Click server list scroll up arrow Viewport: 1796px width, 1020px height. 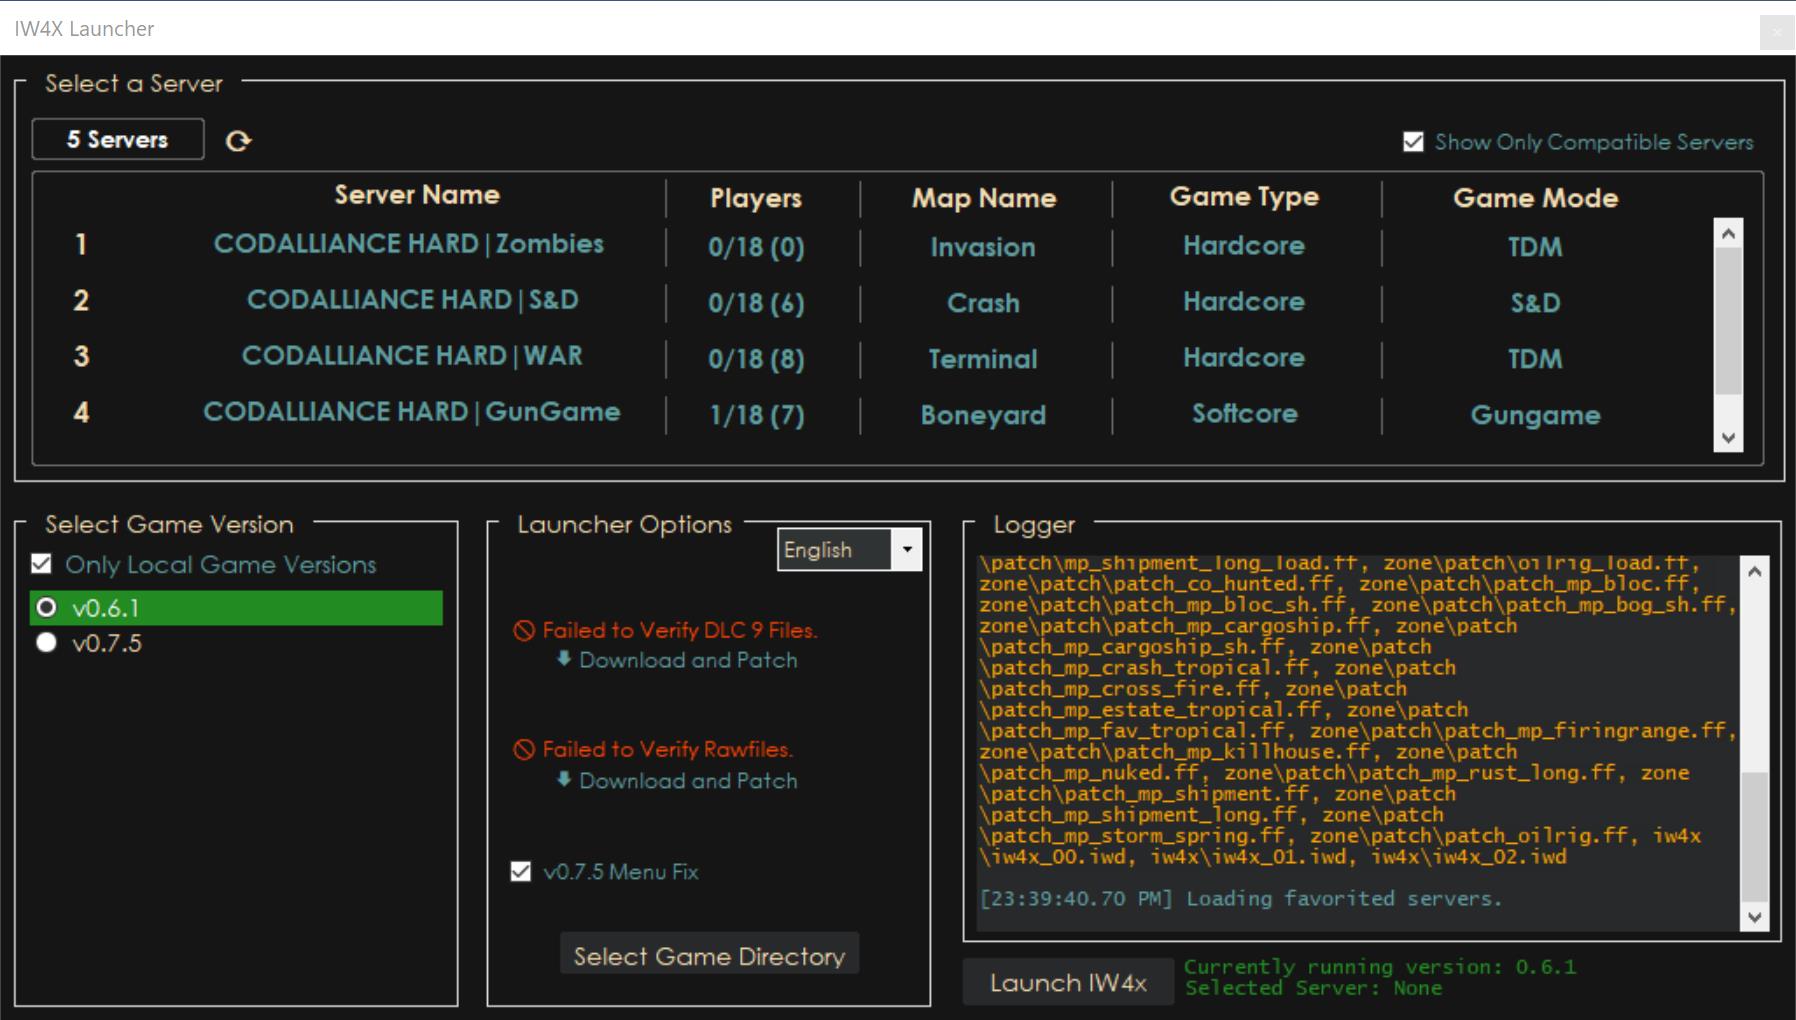click(1728, 233)
